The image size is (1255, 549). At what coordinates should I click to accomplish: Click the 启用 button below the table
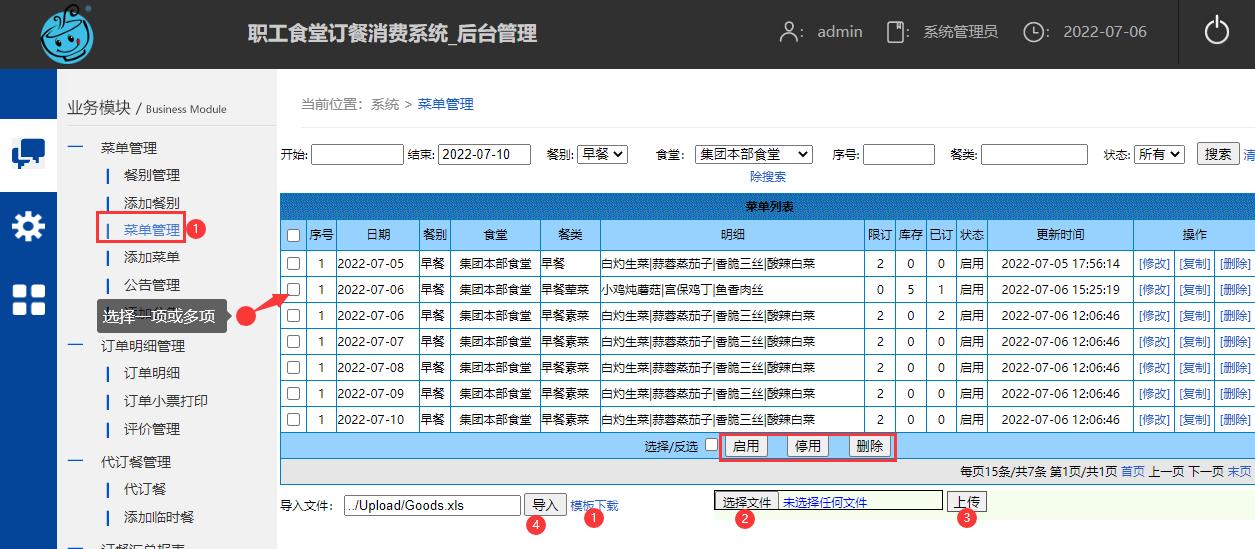pos(746,446)
